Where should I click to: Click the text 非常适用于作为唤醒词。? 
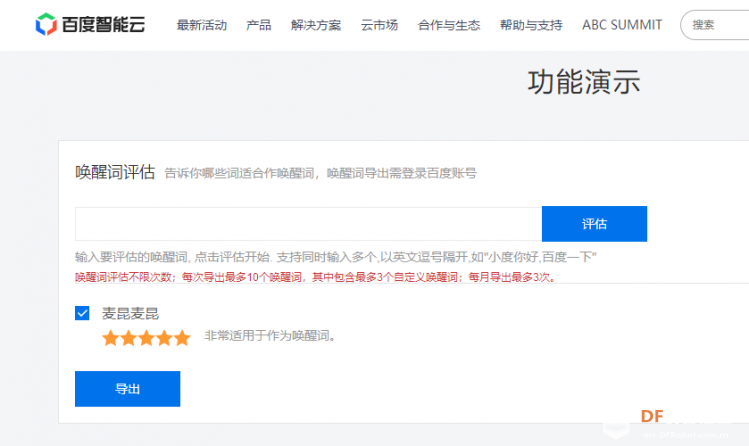(x=270, y=336)
